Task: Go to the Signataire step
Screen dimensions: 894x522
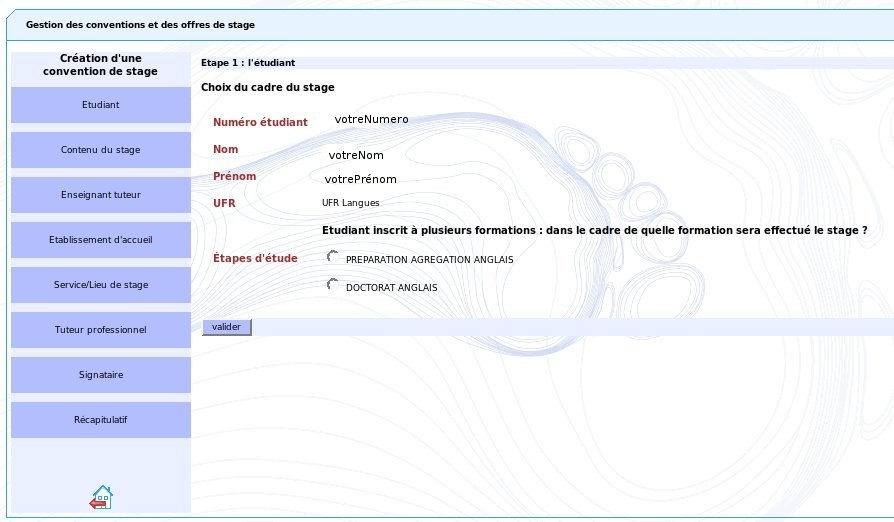Action: [x=101, y=375]
